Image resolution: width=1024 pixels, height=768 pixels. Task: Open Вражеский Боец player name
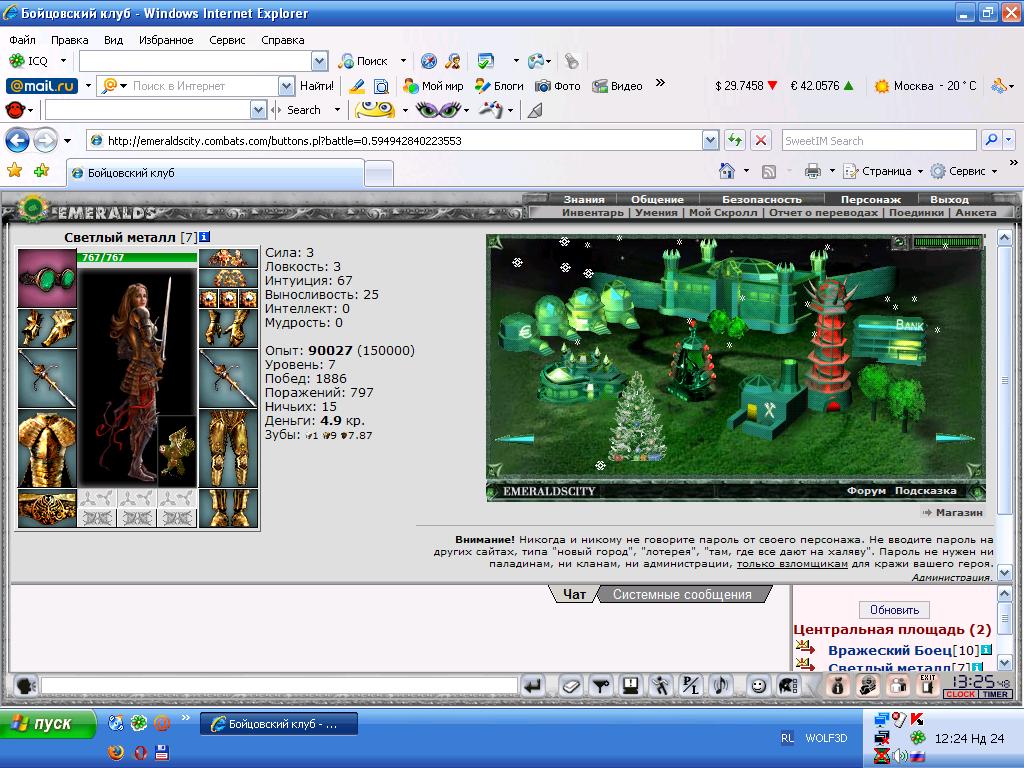coord(889,650)
